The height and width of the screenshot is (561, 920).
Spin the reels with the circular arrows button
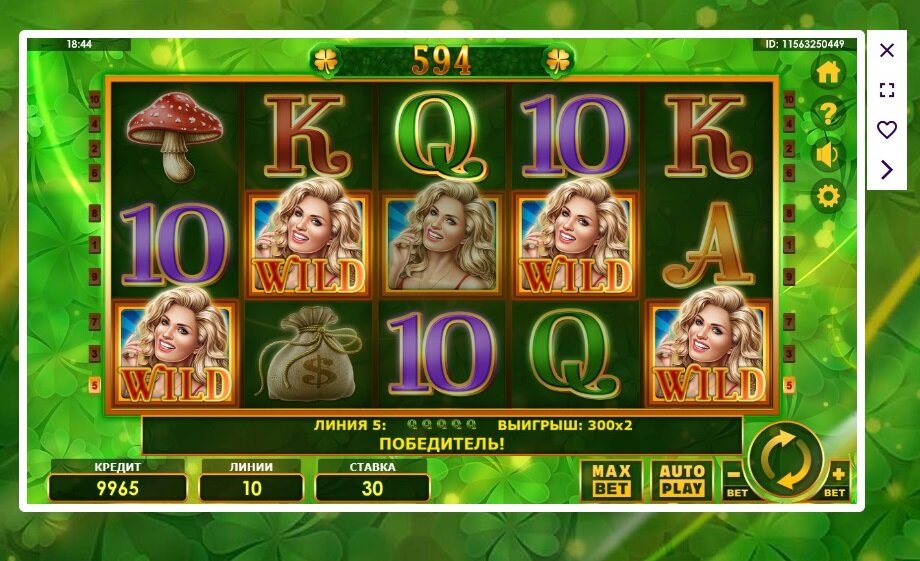pyautogui.click(x=786, y=459)
